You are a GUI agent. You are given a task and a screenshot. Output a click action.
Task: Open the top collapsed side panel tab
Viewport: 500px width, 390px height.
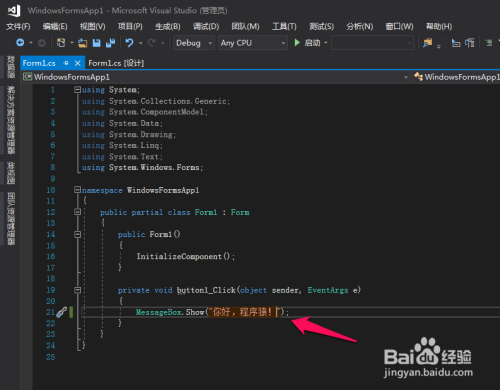pyautogui.click(x=11, y=67)
